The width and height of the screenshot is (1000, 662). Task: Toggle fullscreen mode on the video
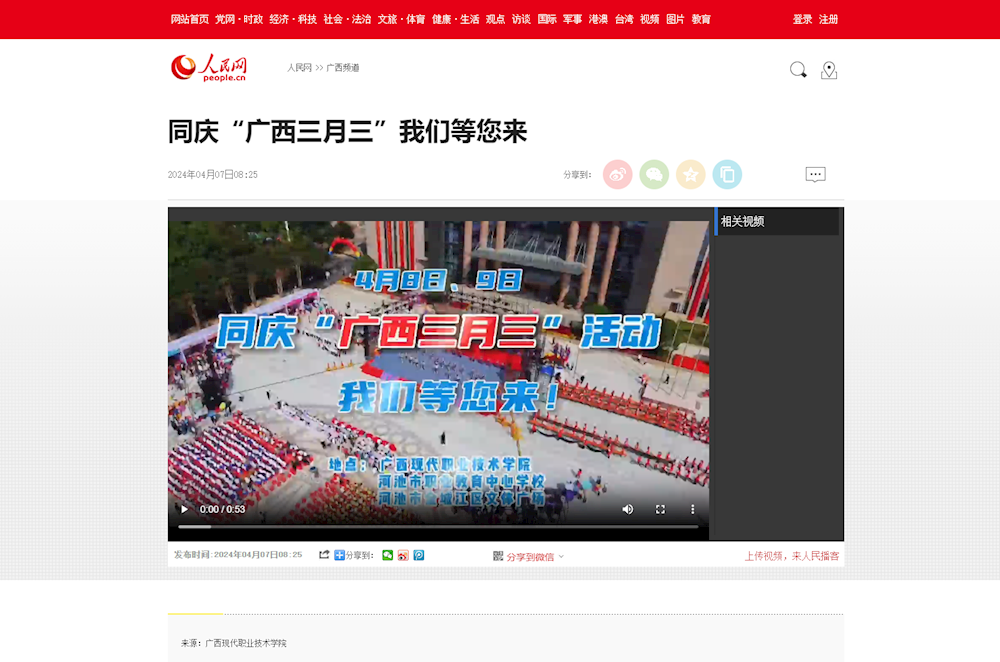pos(660,509)
